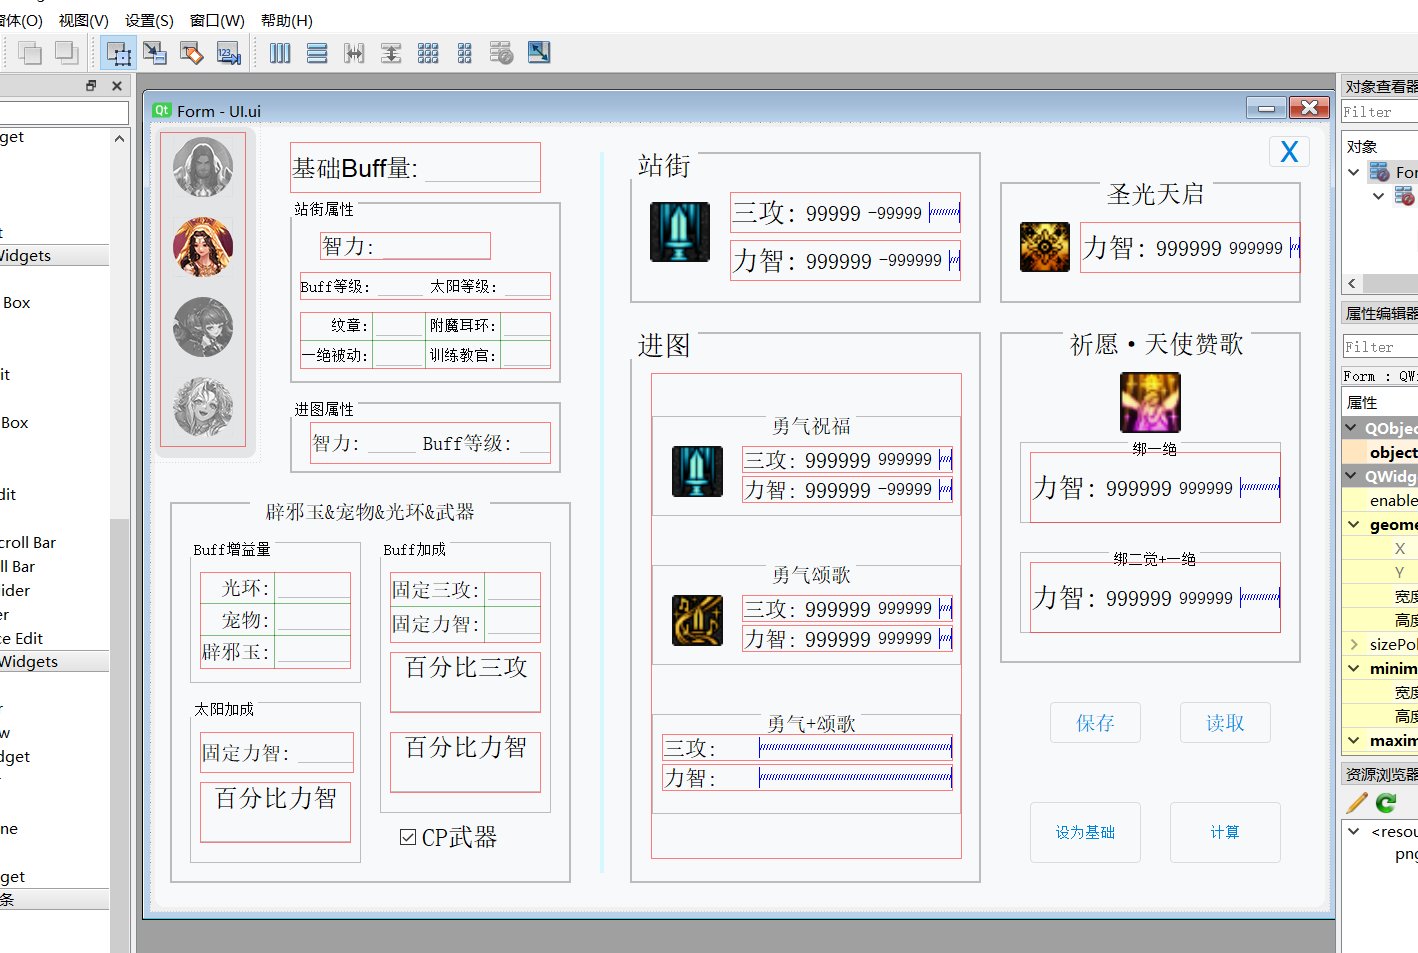Screen dimensions: 1418x953
Task: Open the 帮助(H) menu
Action: click(287, 20)
